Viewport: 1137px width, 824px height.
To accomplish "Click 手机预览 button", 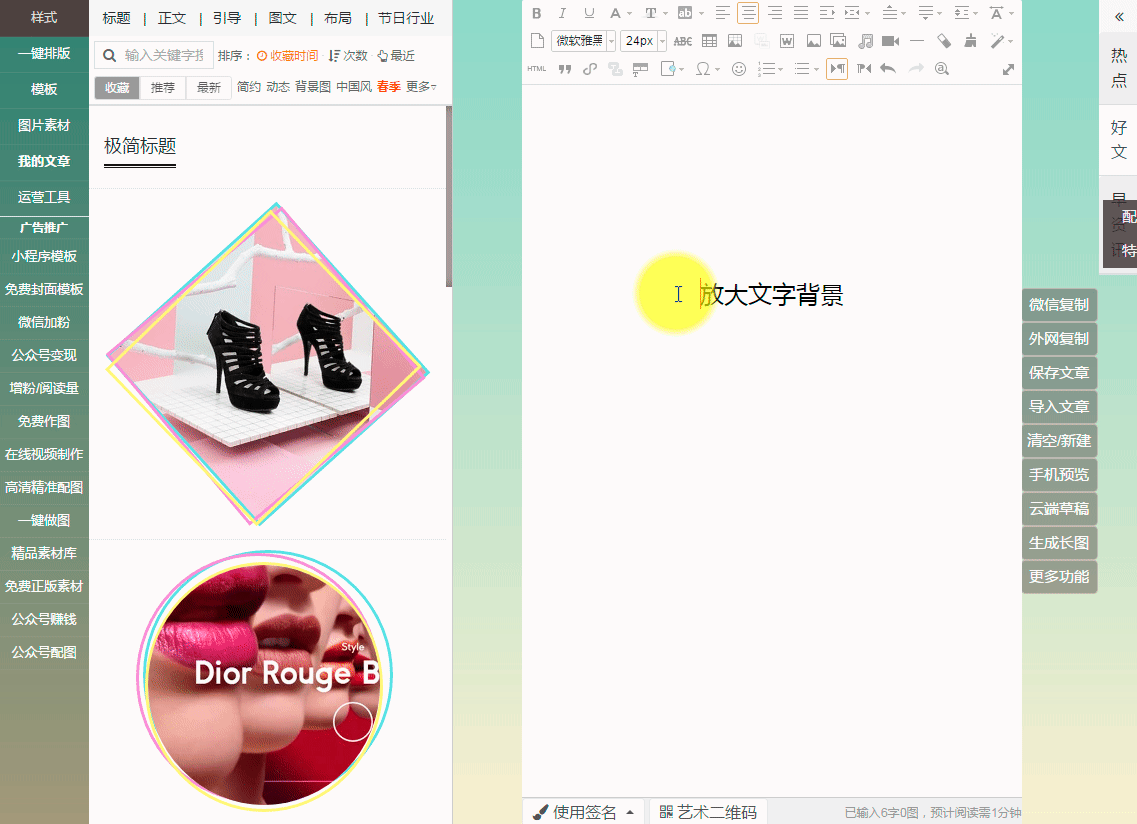I will tap(1059, 474).
